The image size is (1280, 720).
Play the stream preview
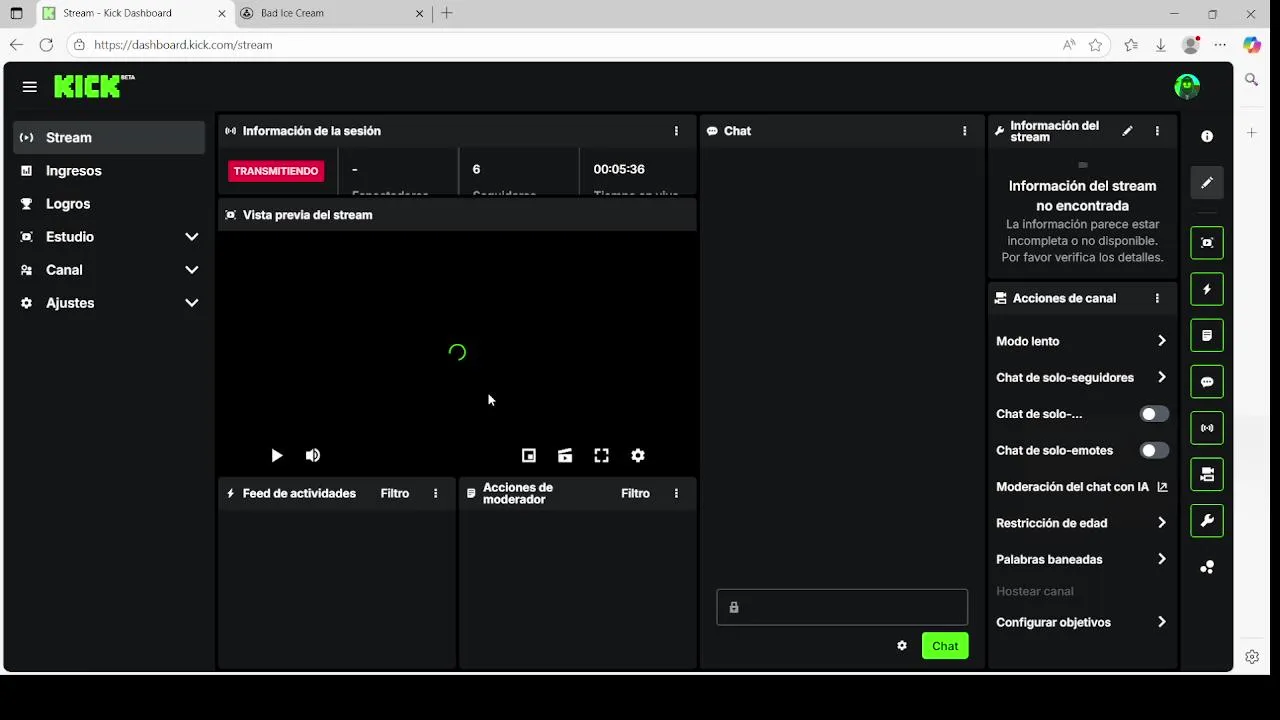[x=277, y=456]
